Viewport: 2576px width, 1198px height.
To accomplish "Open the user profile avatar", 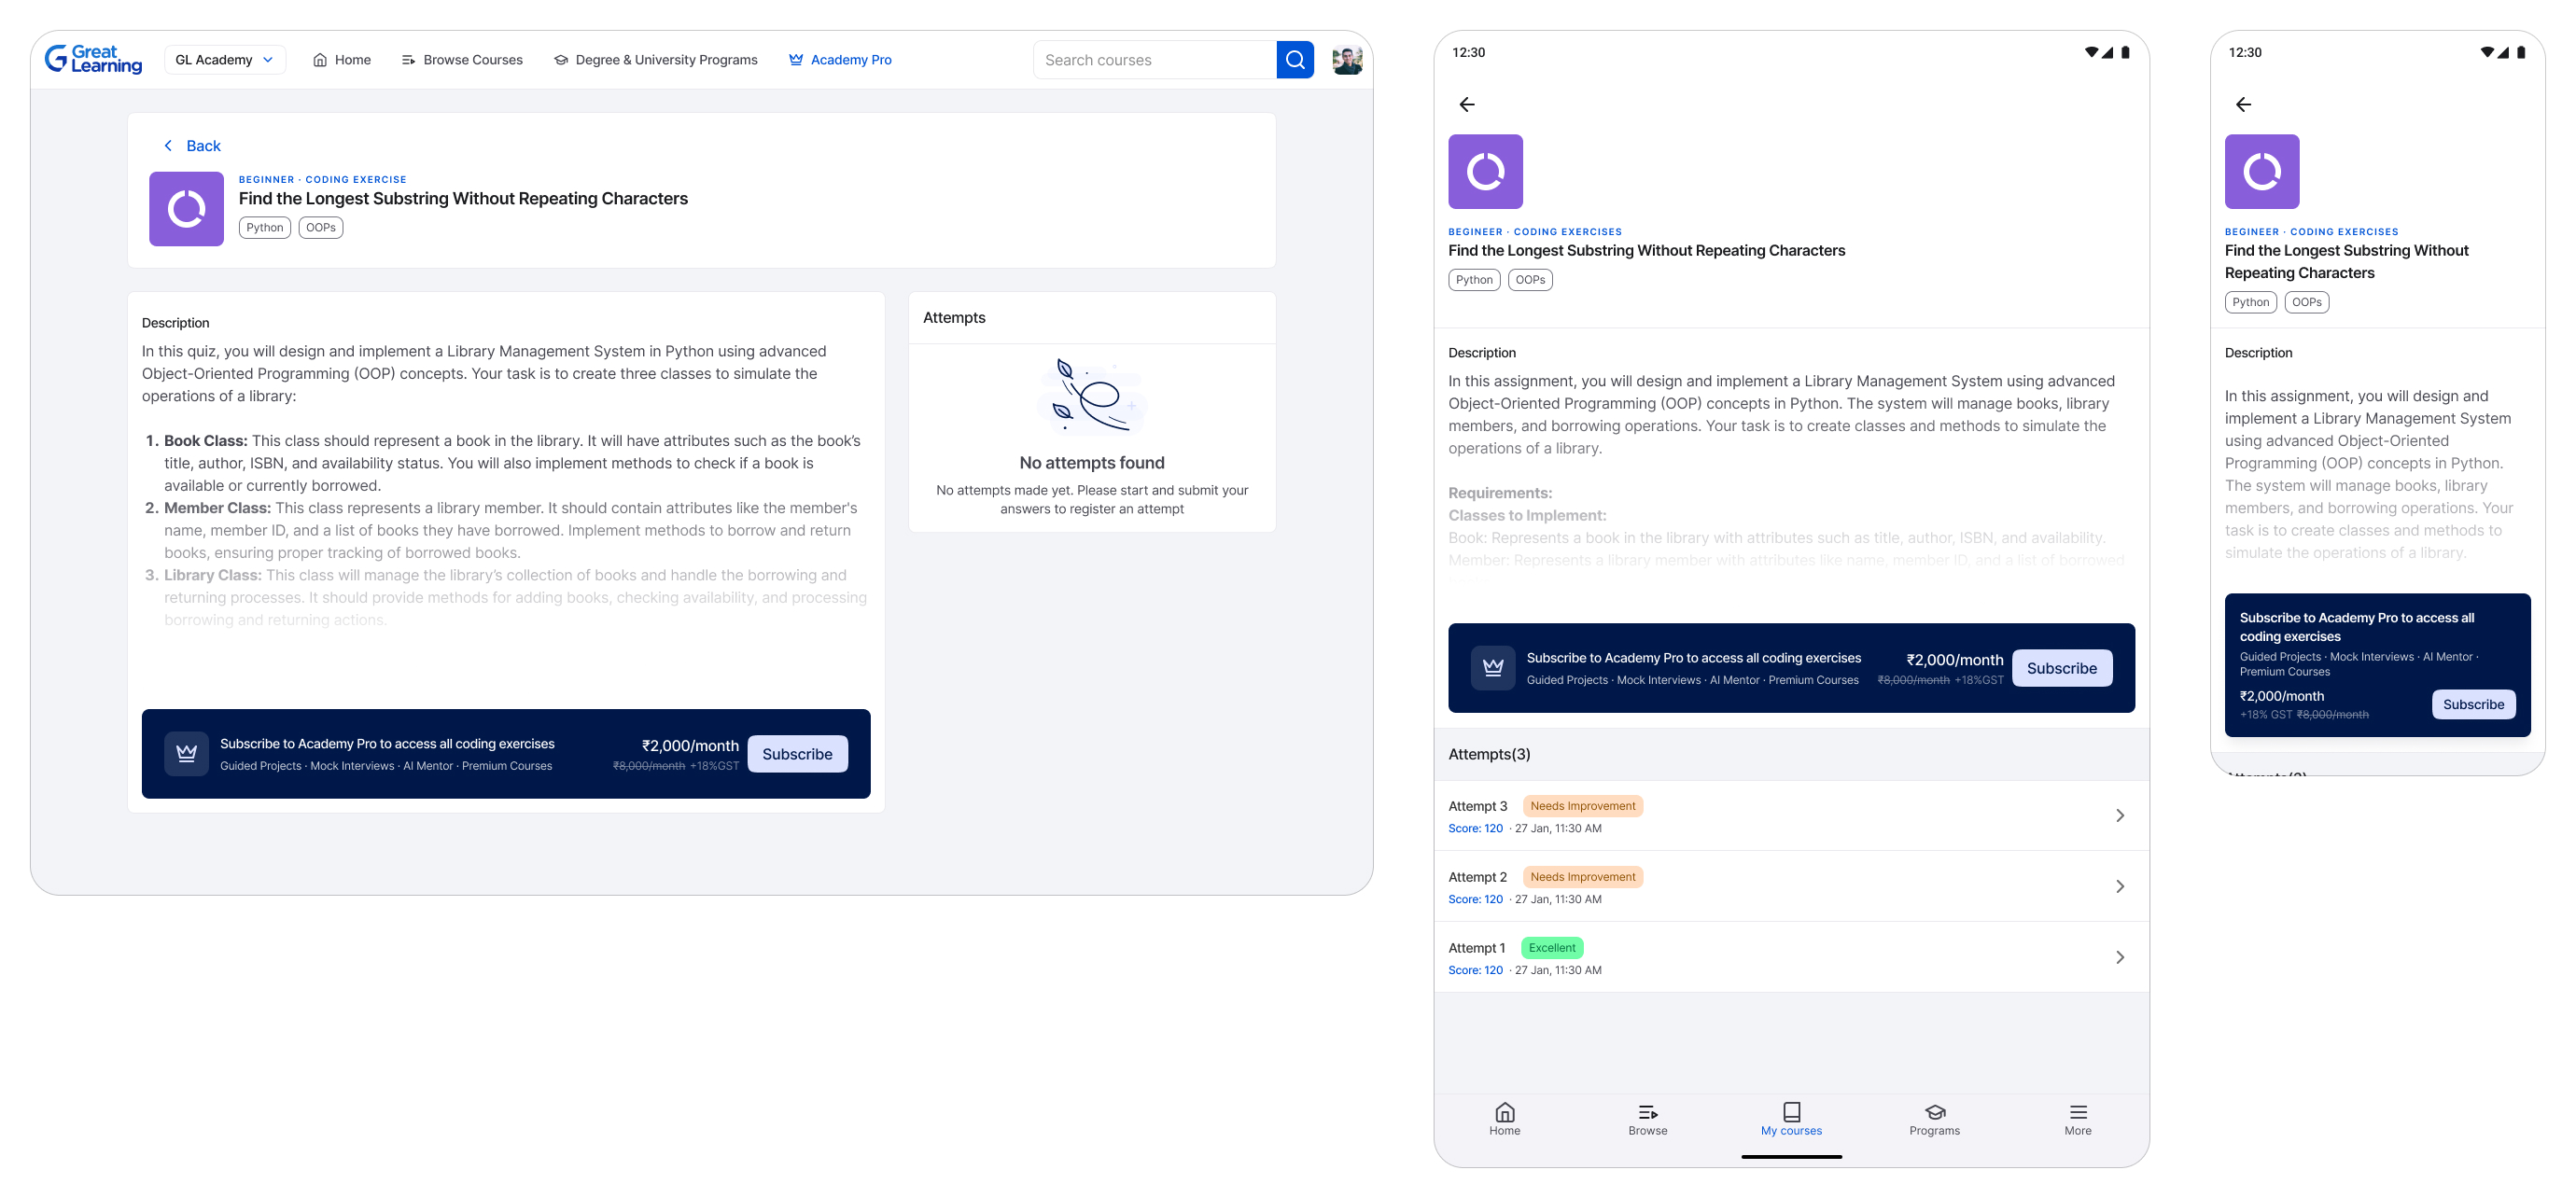I will click(1346, 60).
